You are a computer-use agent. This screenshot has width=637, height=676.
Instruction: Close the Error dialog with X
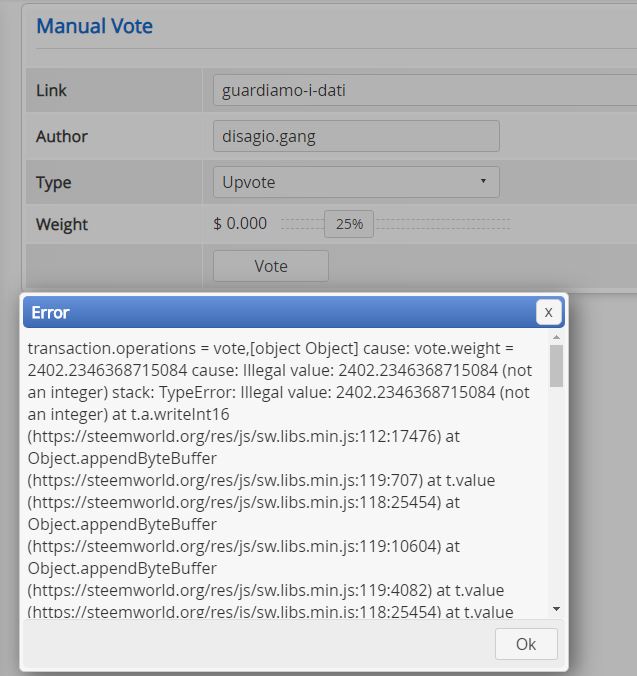click(548, 312)
